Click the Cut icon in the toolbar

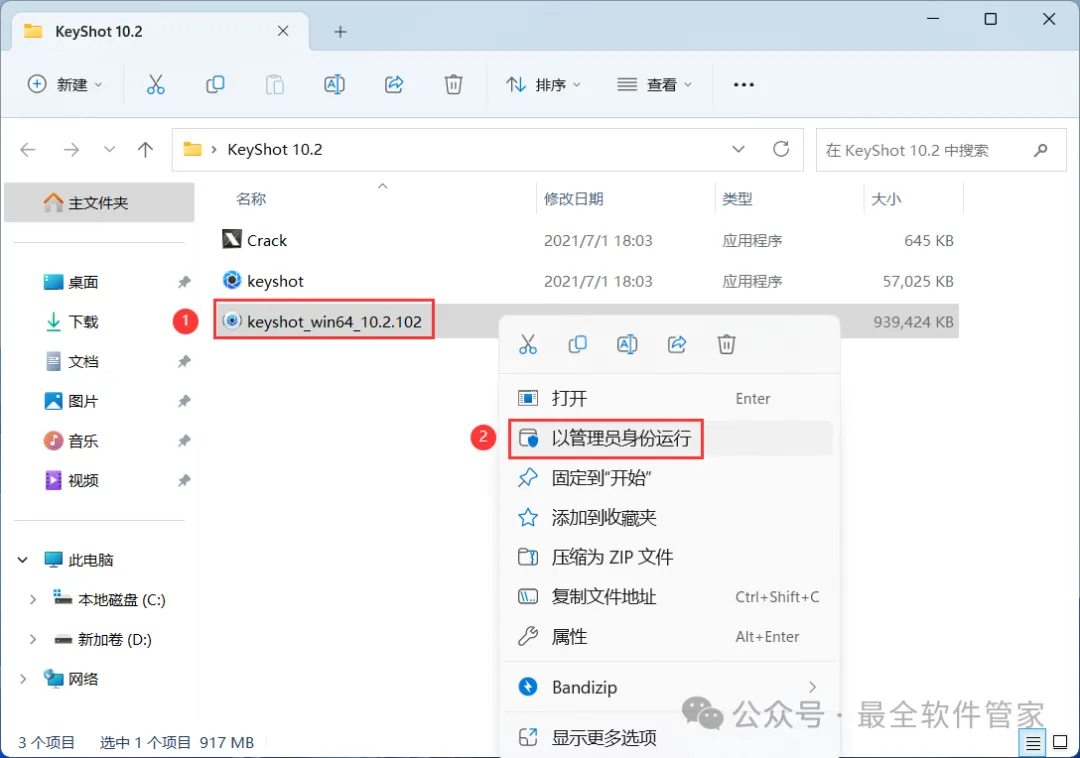pyautogui.click(x=156, y=85)
